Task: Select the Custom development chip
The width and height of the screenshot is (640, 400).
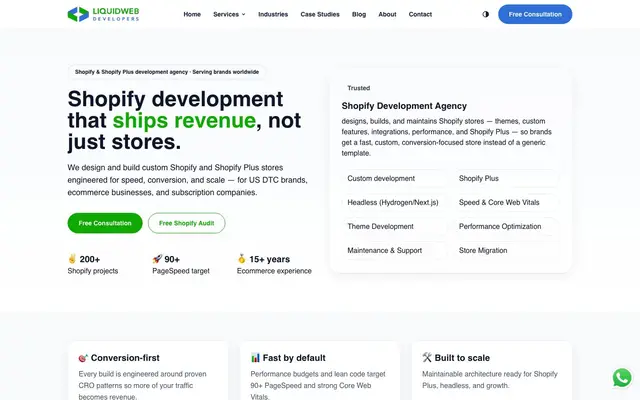Action: click(394, 178)
